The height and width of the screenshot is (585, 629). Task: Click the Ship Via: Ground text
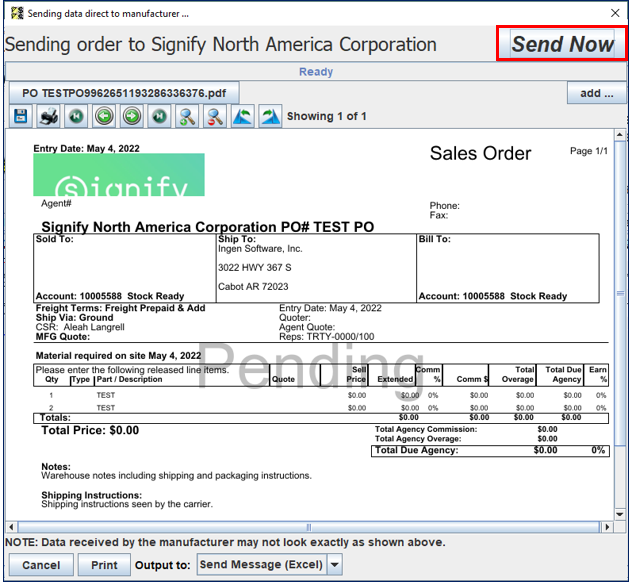(x=74, y=317)
